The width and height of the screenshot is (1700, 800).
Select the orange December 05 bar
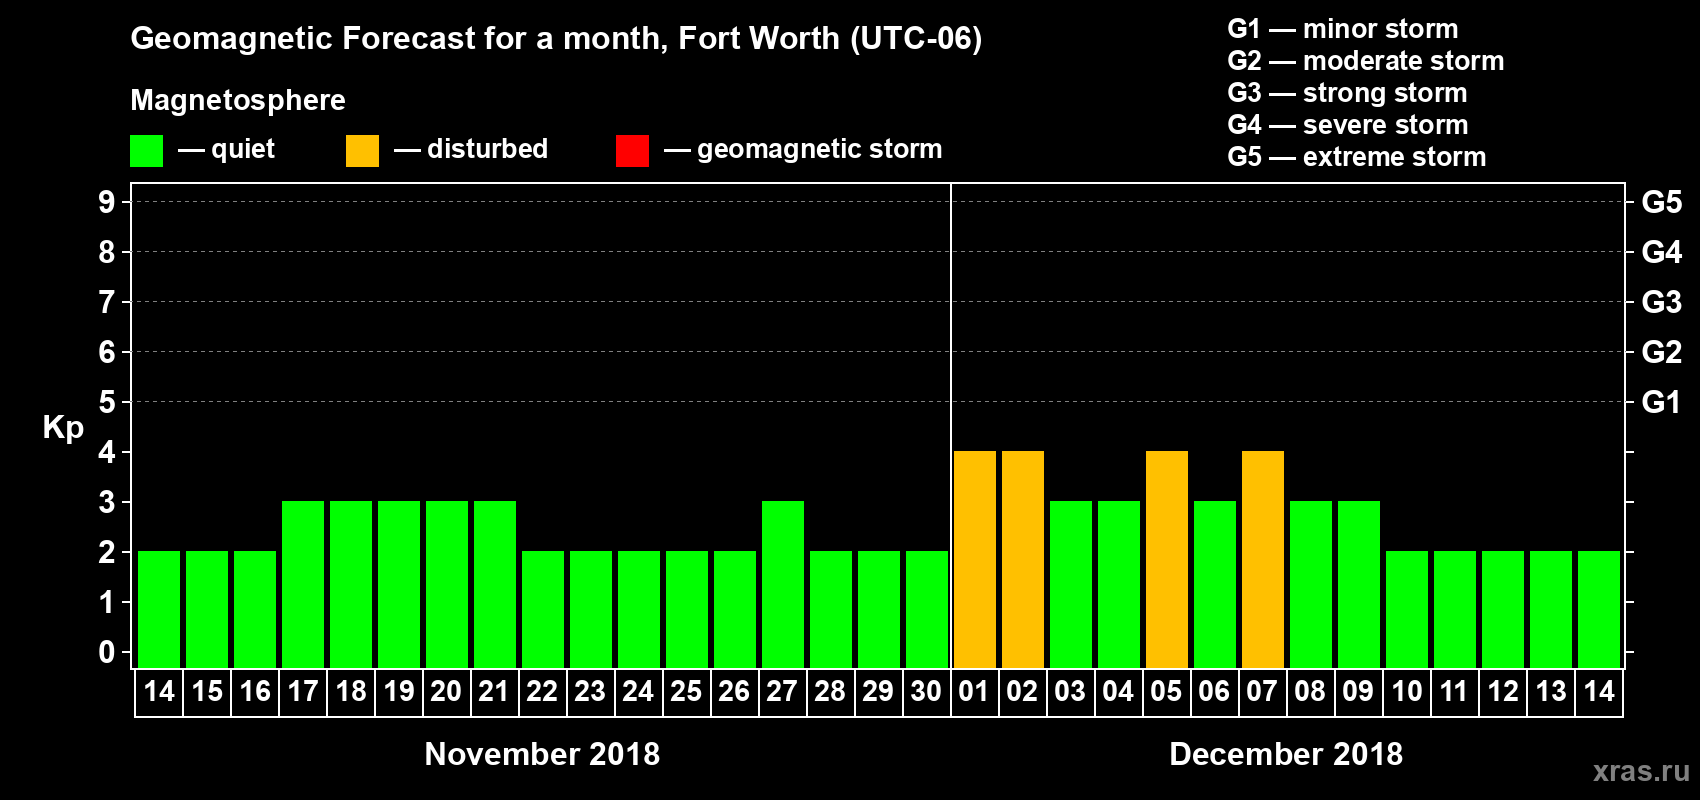1167,559
